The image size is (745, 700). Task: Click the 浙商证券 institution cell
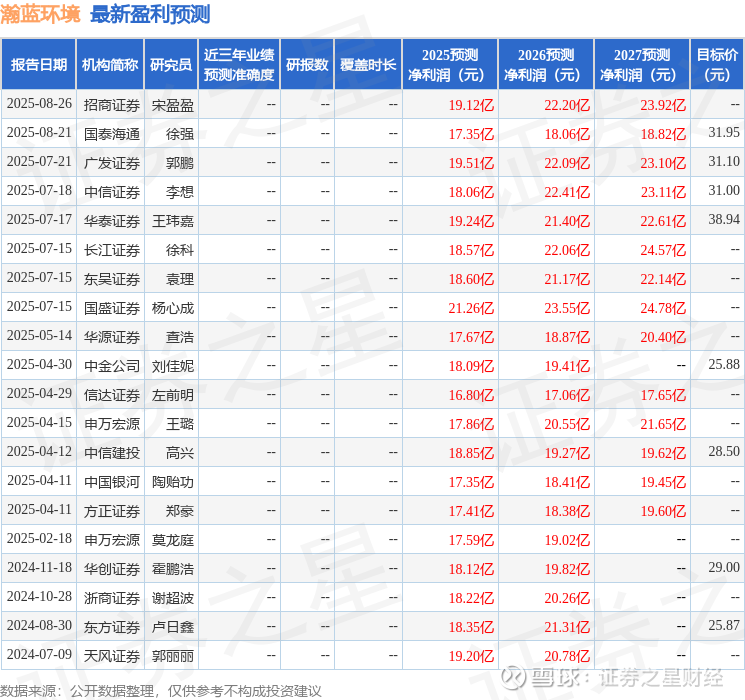click(112, 597)
